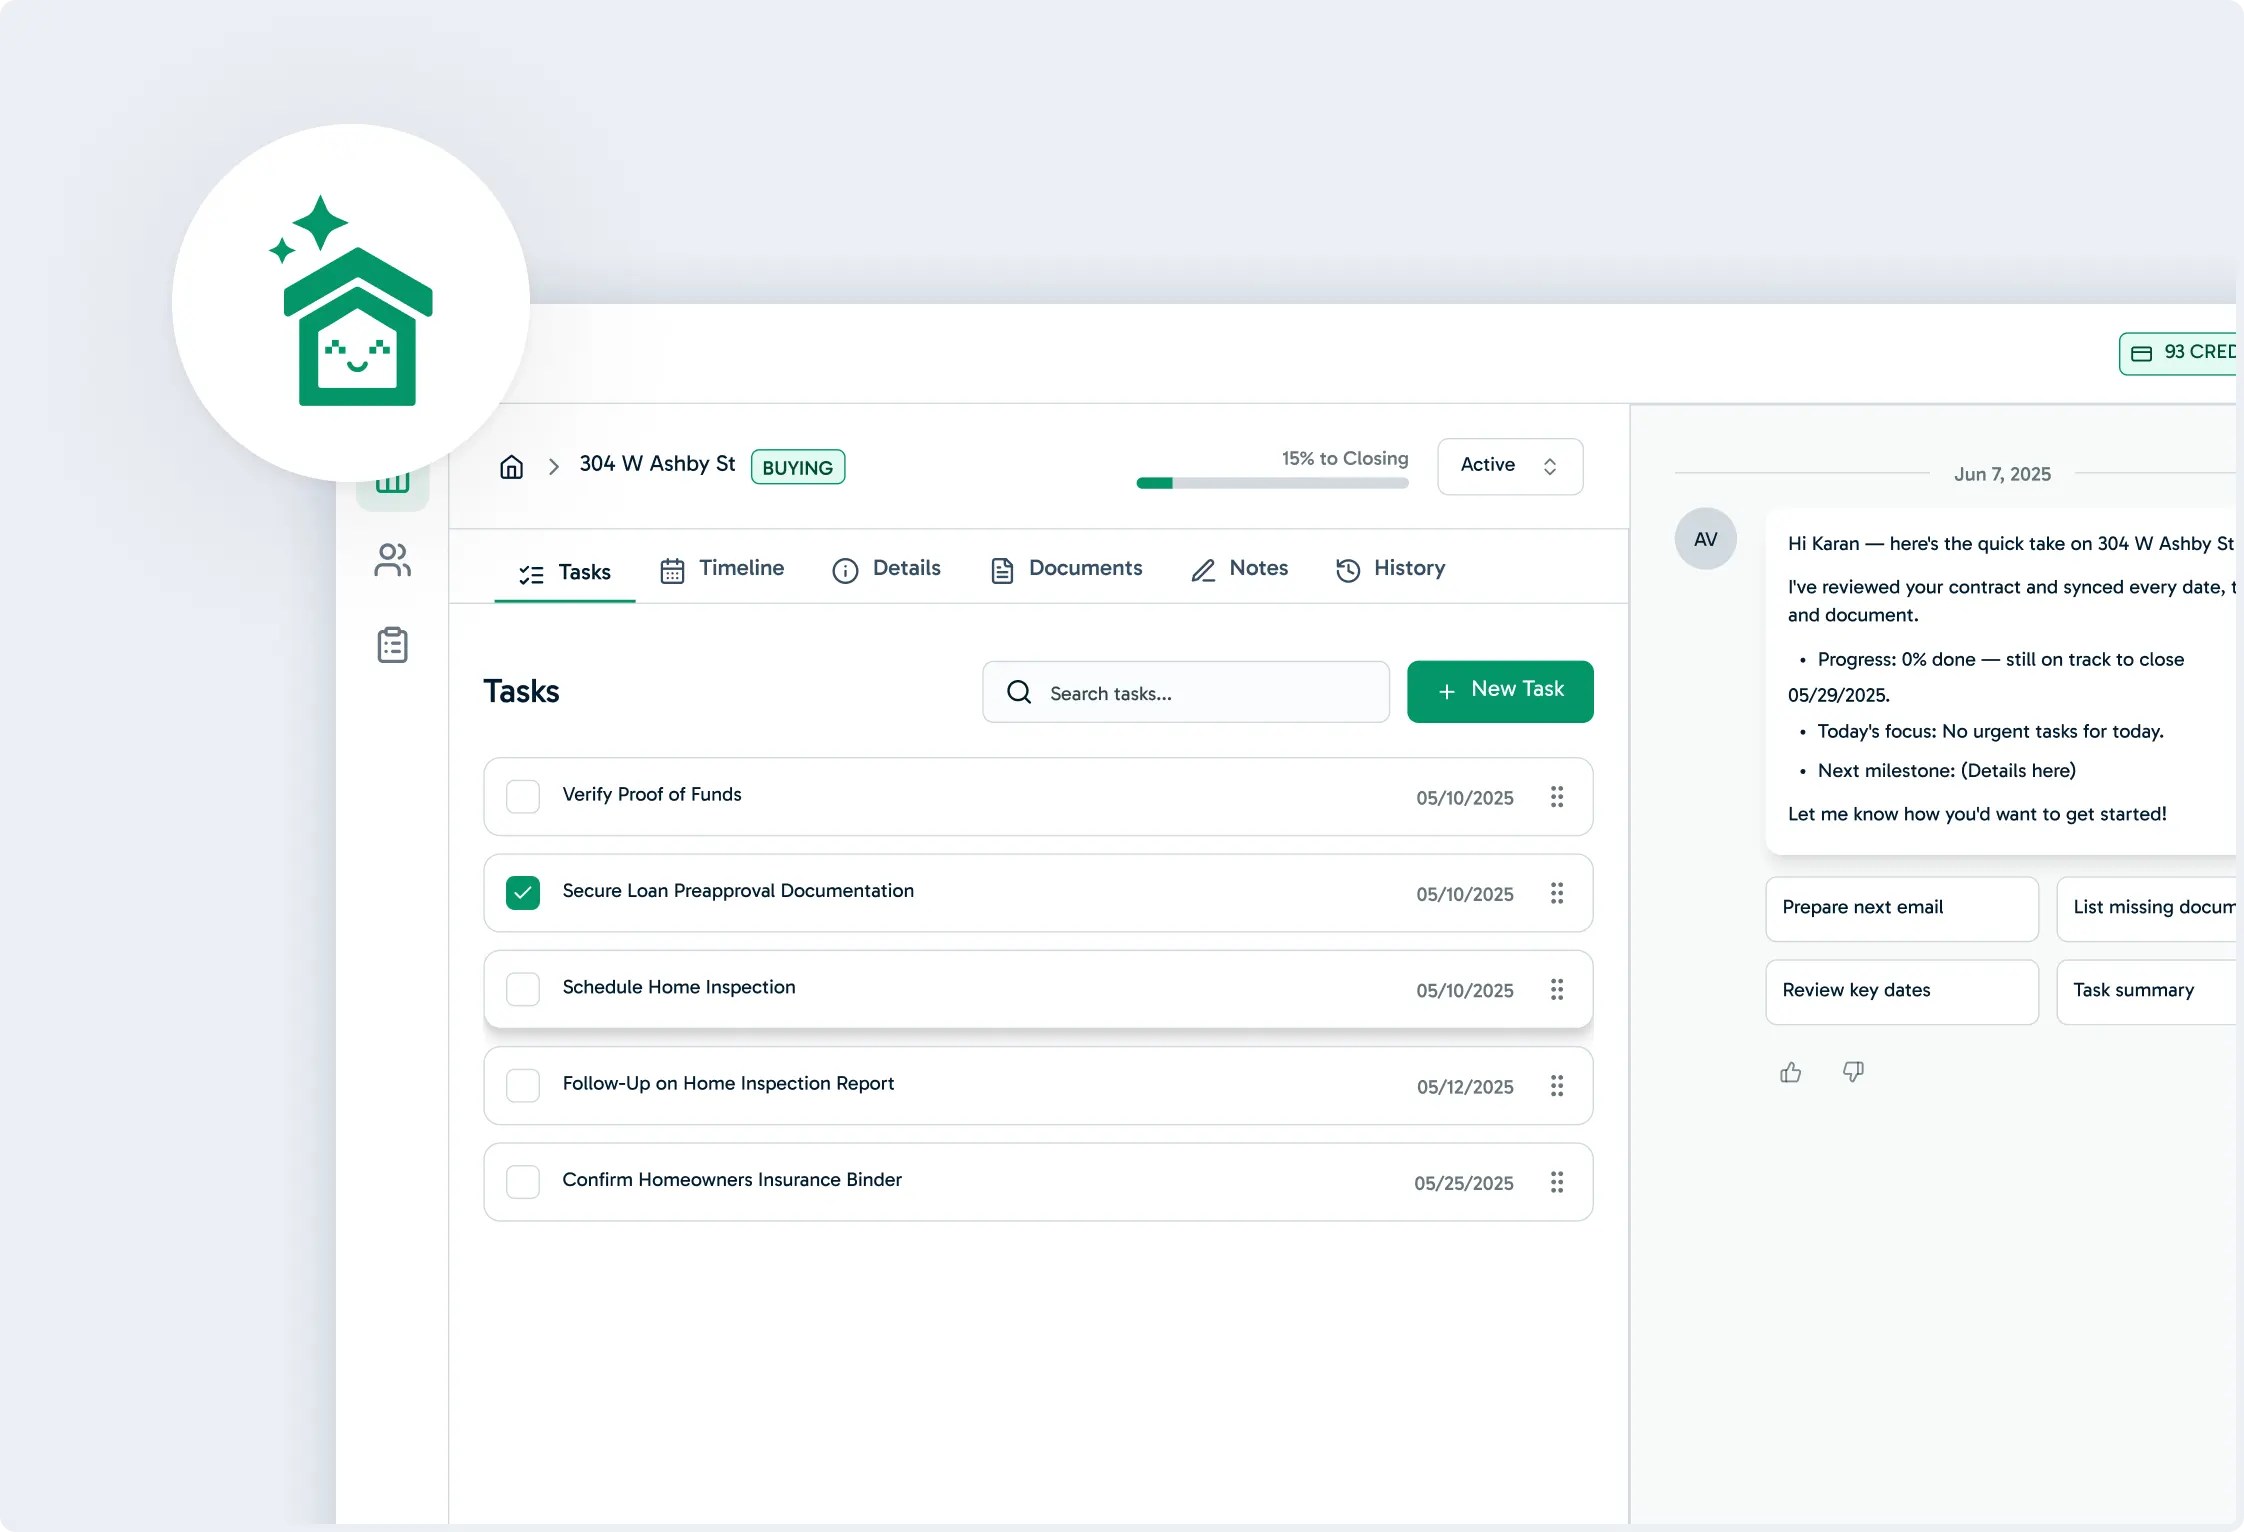Click the 05/12/2025 due date
The image size is (2244, 1532).
1465,1087
